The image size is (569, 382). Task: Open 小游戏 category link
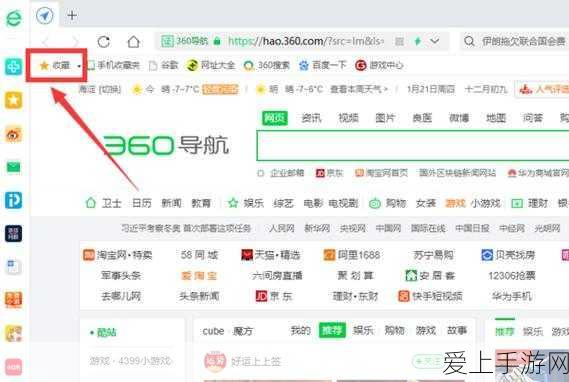click(x=485, y=203)
